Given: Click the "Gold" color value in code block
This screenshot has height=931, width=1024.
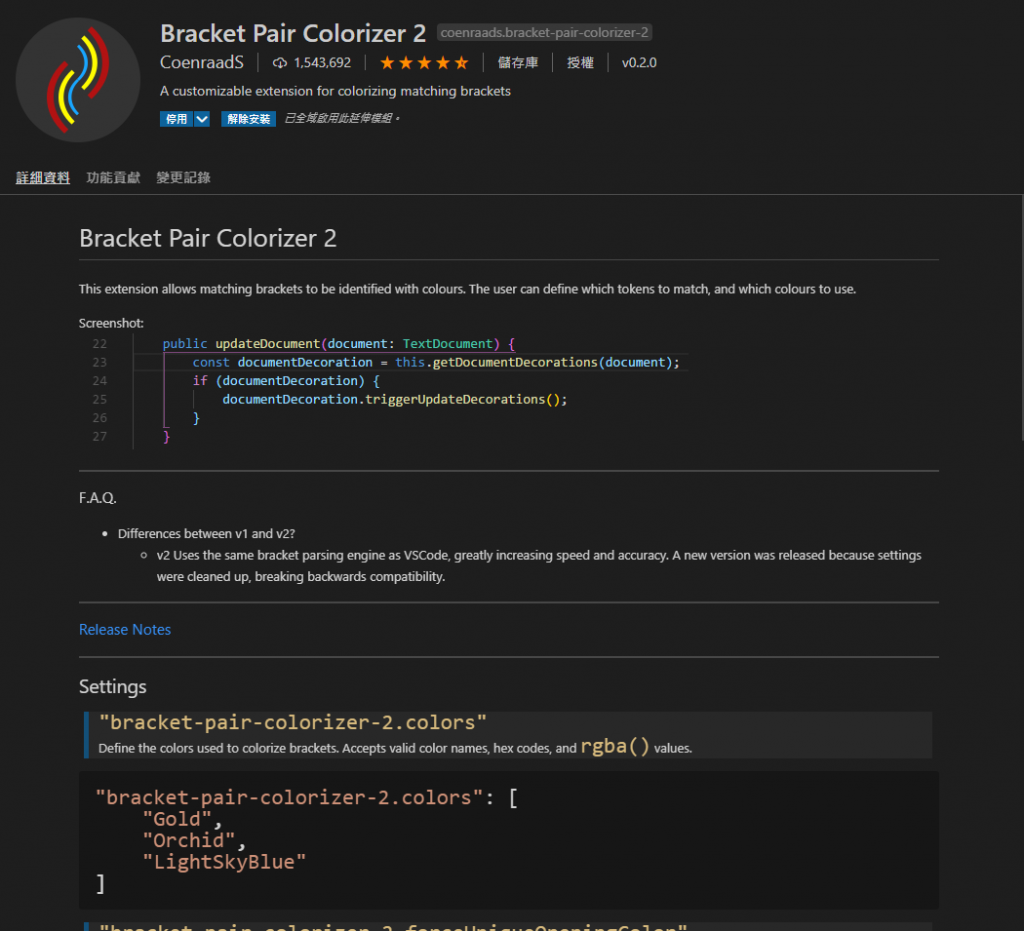Looking at the screenshot, I should pyautogui.click(x=177, y=819).
